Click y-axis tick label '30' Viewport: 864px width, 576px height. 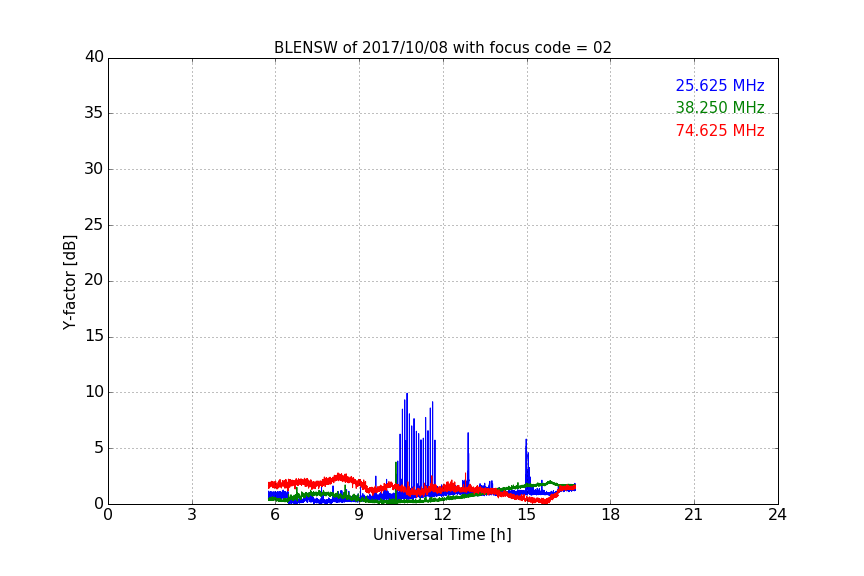click(x=94, y=169)
